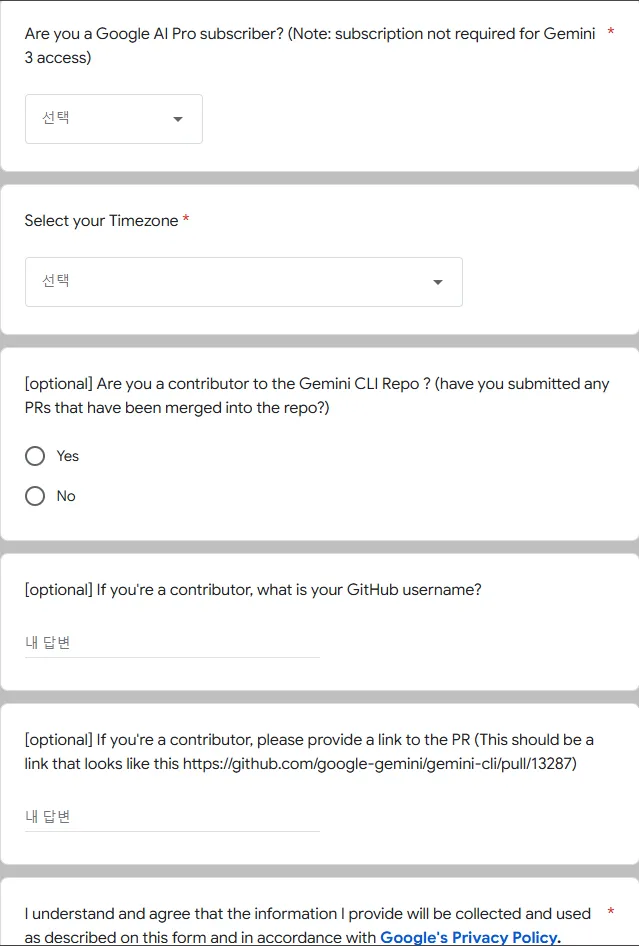
Task: Select No for Gemini CLI contributor question
Action: pyautogui.click(x=35, y=496)
